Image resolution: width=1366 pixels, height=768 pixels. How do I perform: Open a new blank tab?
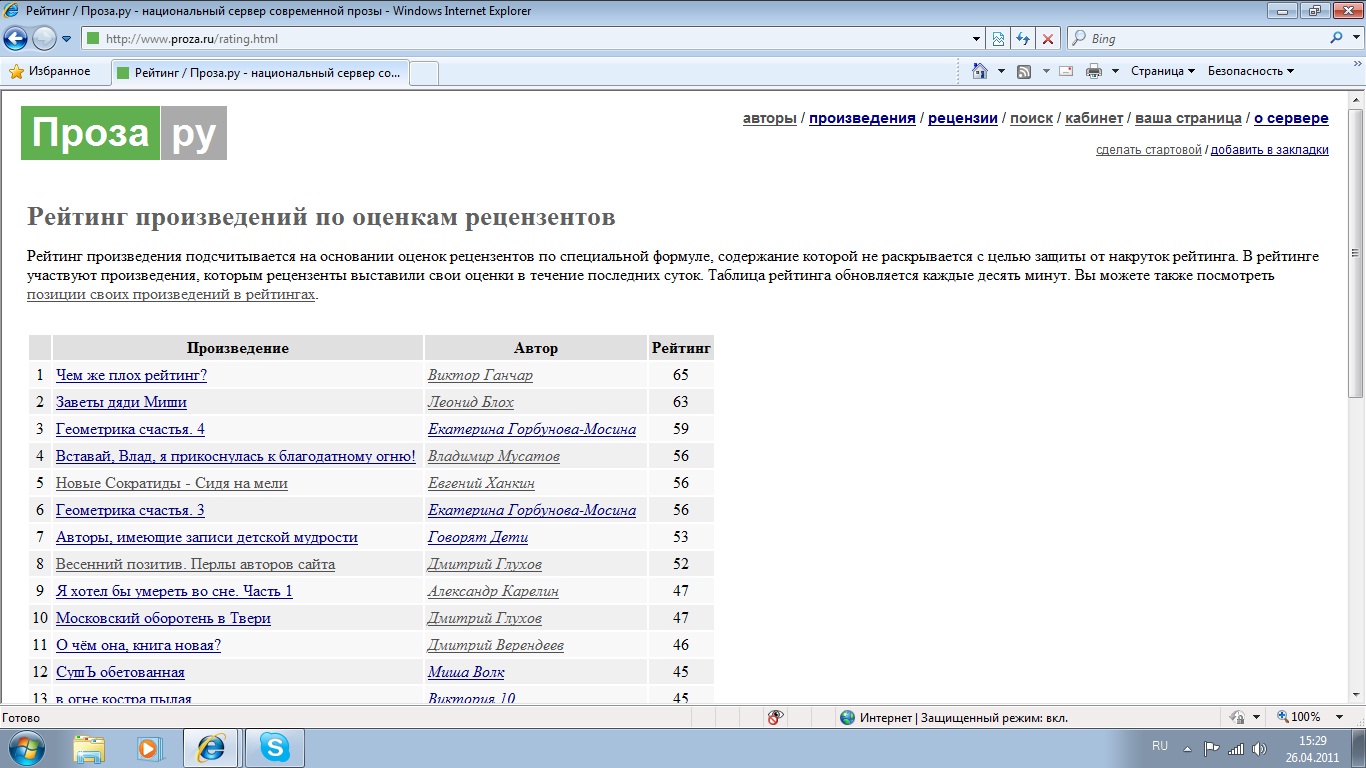point(424,73)
